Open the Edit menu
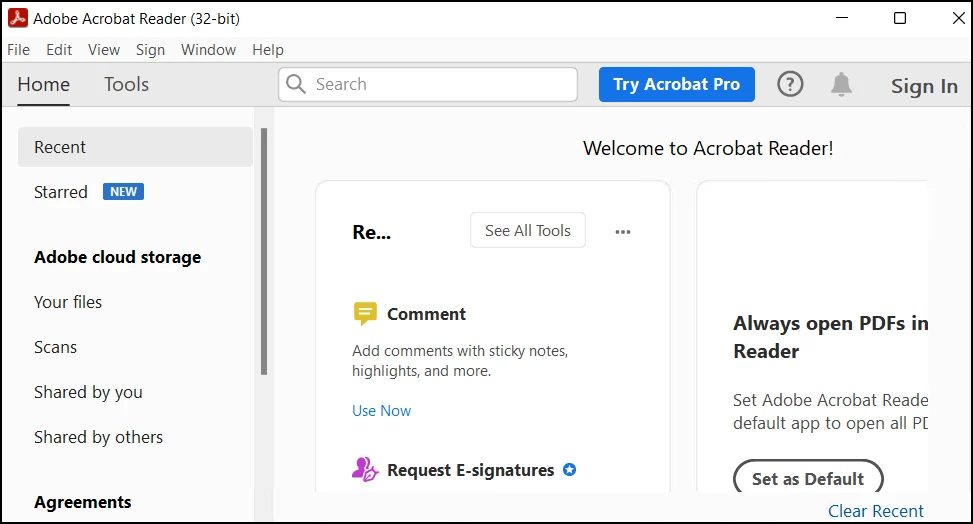This screenshot has width=973, height=524. [x=59, y=50]
